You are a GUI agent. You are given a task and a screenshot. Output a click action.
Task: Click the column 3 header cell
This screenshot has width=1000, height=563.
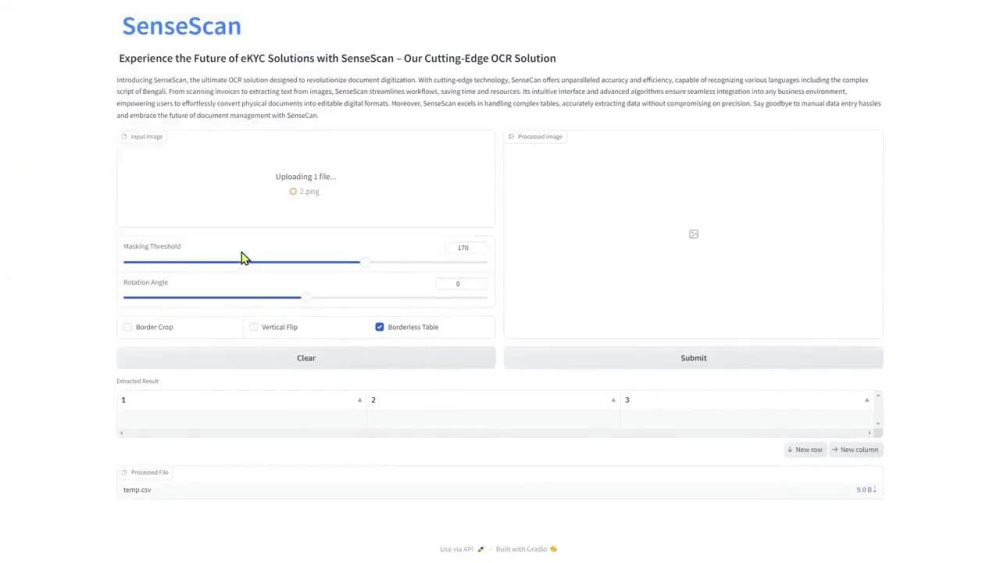[x=746, y=400]
